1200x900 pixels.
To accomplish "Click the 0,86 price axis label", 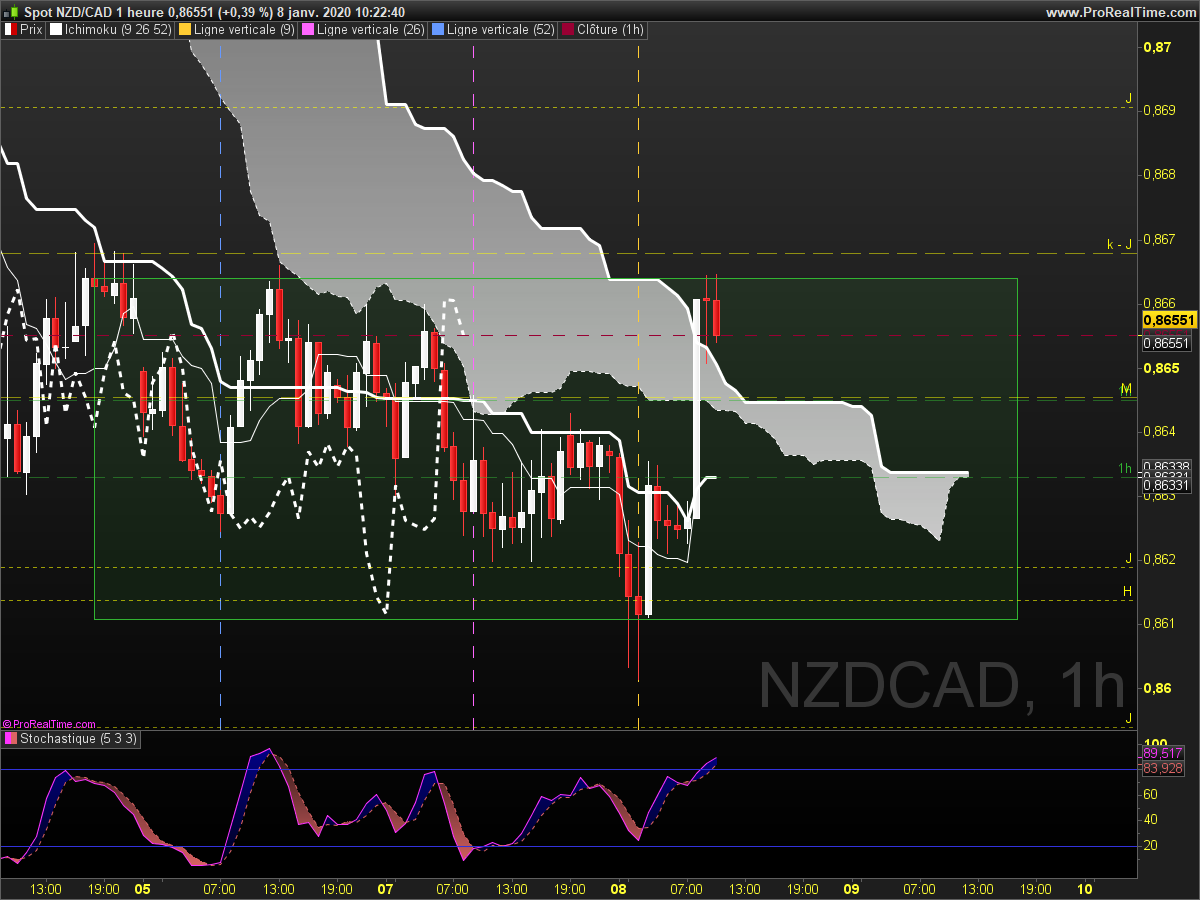I will [x=1156, y=688].
